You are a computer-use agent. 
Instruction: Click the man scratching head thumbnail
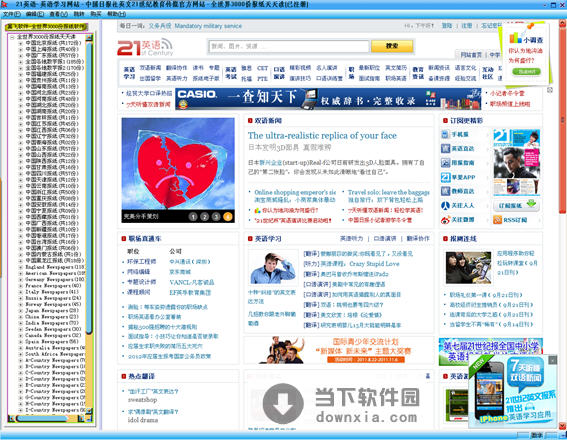(273, 268)
